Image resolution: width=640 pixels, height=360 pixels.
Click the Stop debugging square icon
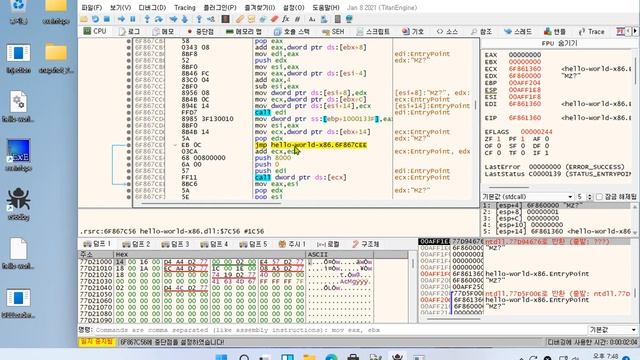pos(107,19)
